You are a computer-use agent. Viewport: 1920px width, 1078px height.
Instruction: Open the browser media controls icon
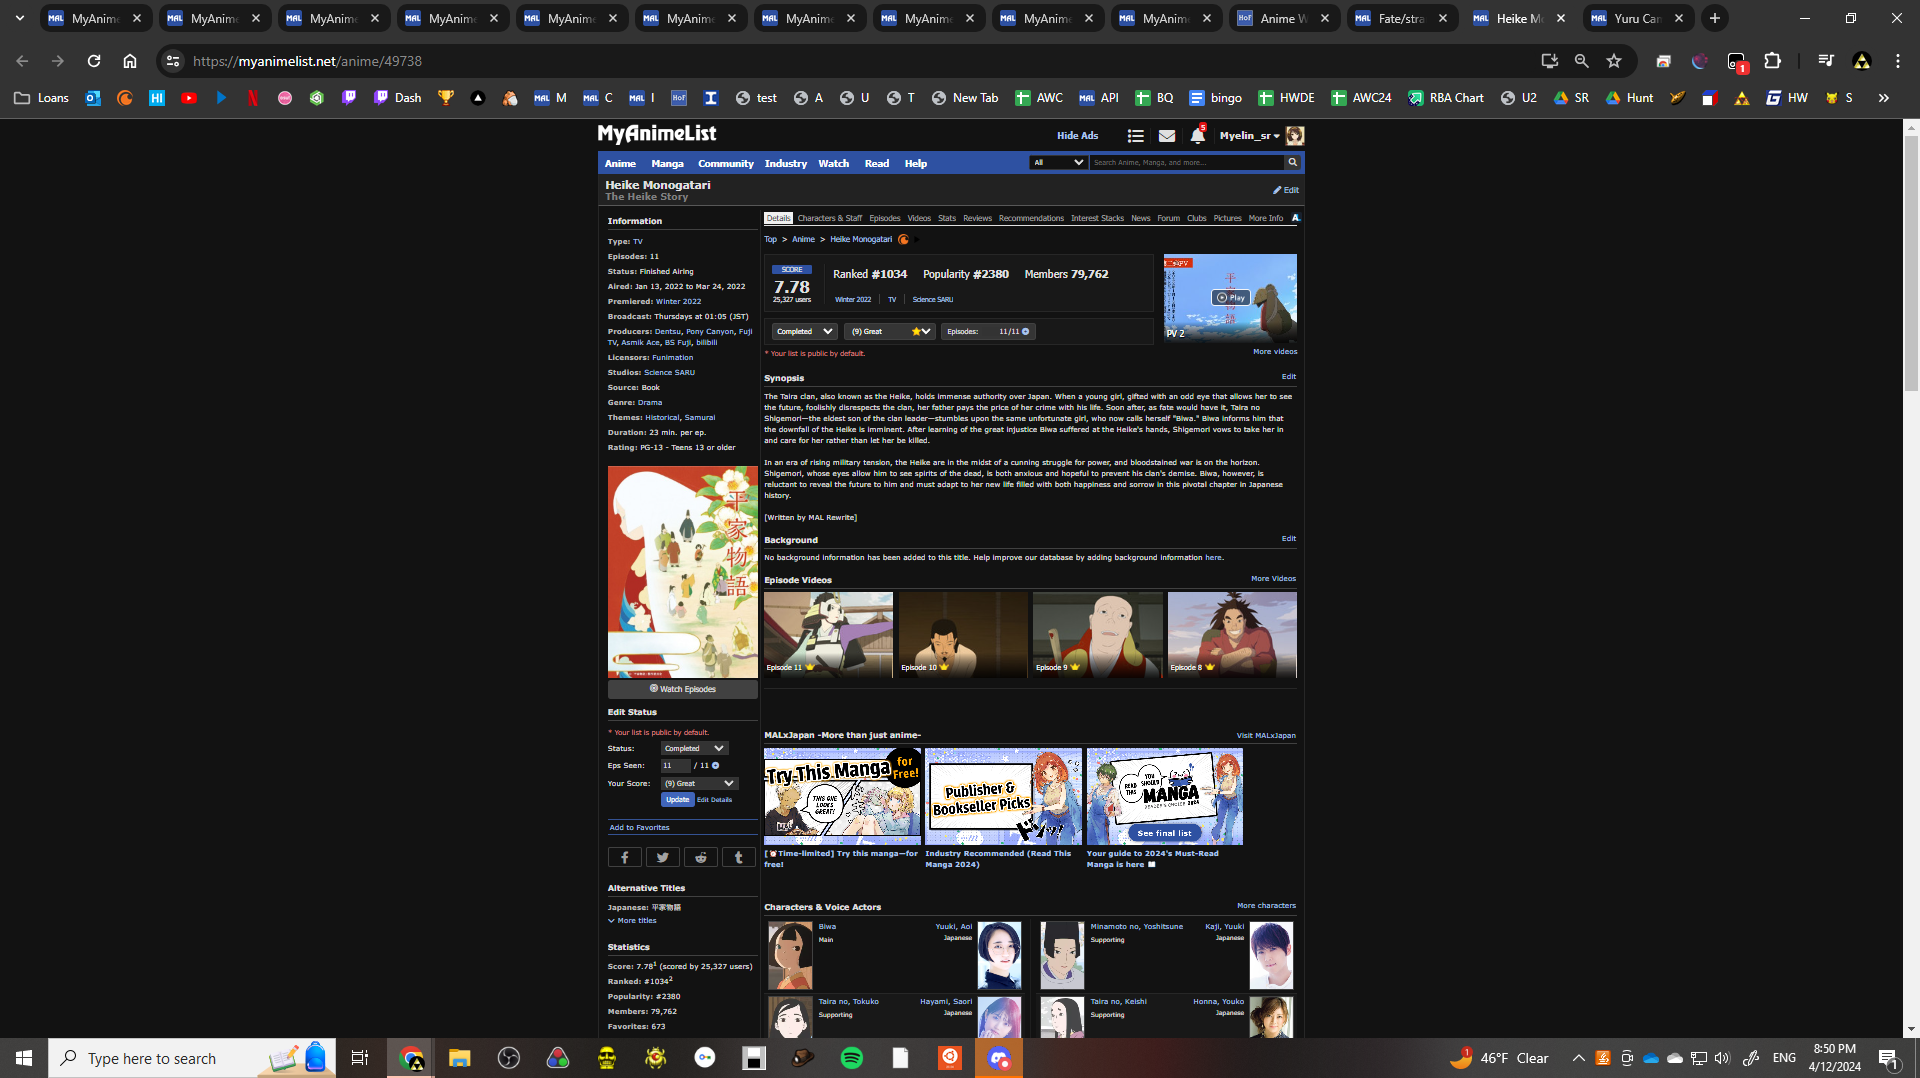1825,61
